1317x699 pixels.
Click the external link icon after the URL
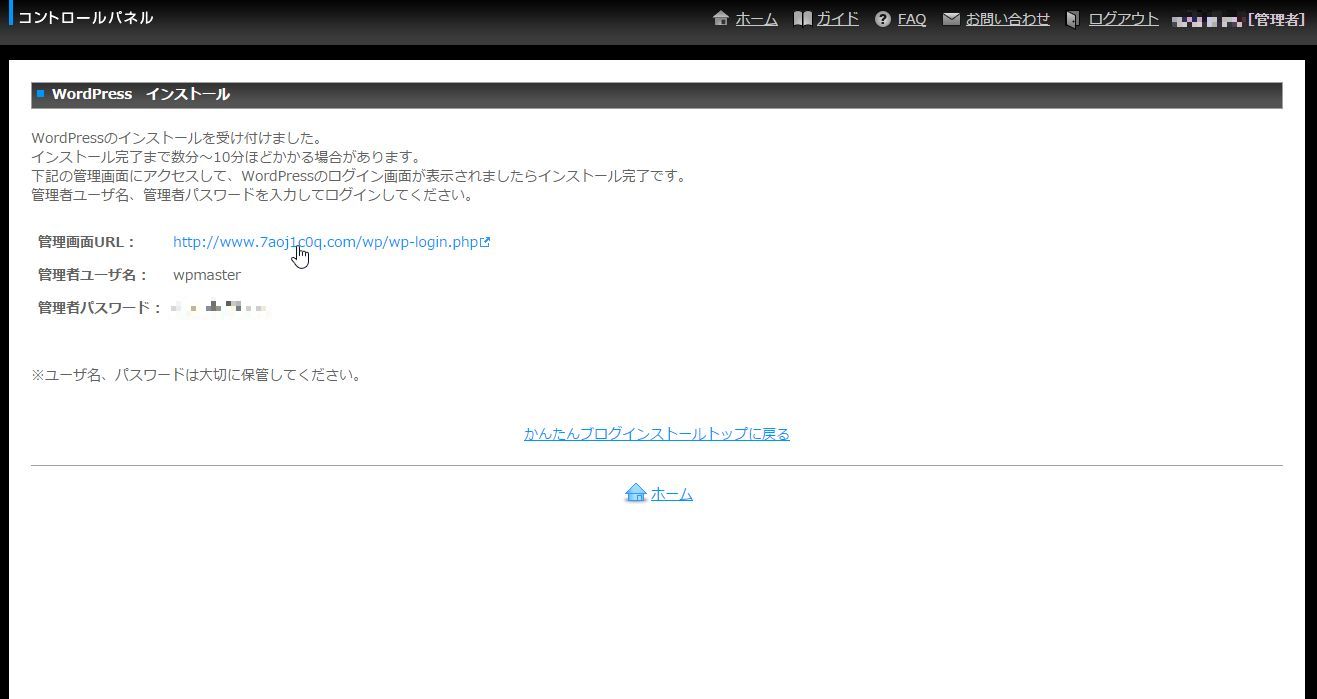[486, 242]
